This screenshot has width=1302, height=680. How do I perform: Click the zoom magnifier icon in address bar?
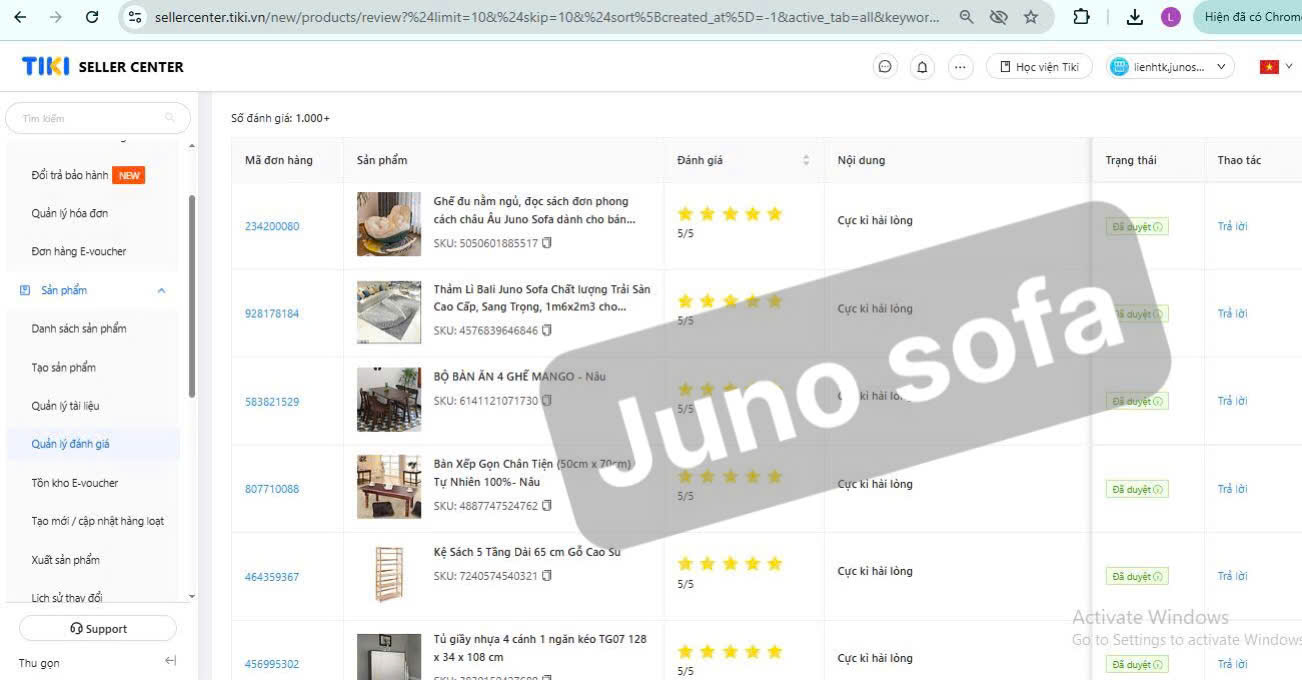966,17
